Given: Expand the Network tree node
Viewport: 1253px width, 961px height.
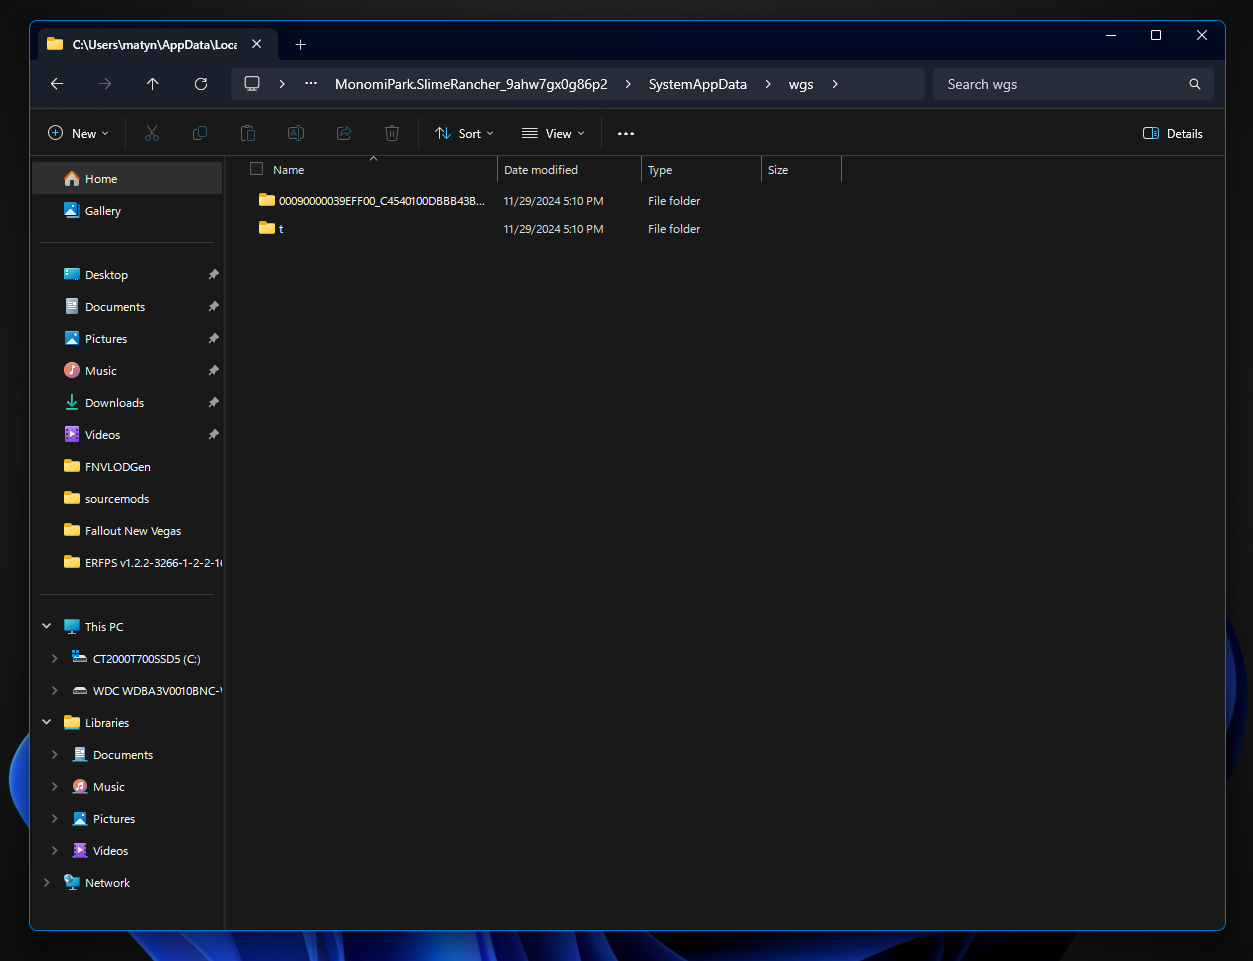Looking at the screenshot, I should tap(46, 883).
